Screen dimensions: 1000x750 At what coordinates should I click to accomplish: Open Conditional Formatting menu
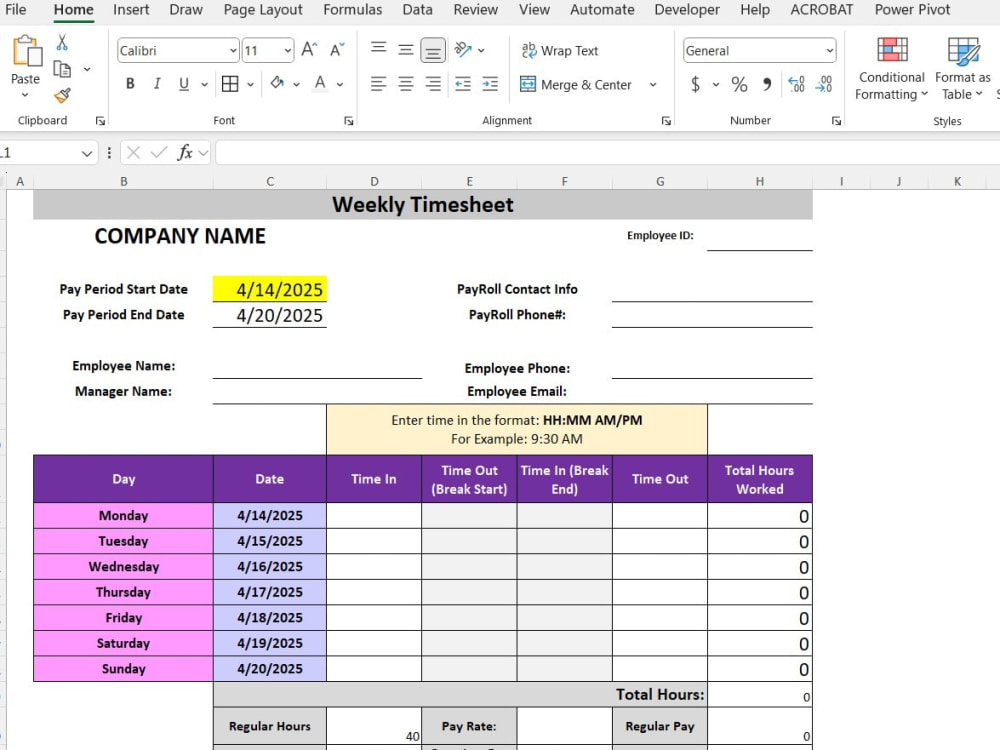892,69
